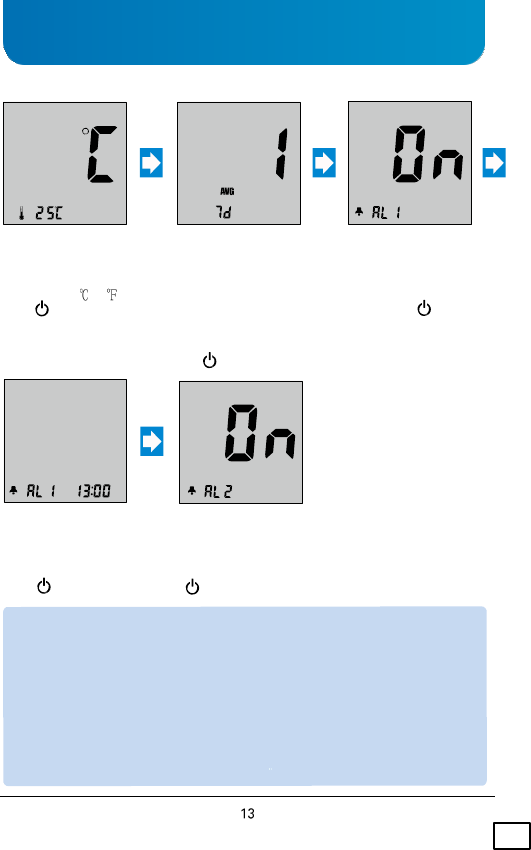This screenshot has height=850, width=531.
Task: Click the bell icon in the 13:00 alarm display
Action: click(x=14, y=491)
